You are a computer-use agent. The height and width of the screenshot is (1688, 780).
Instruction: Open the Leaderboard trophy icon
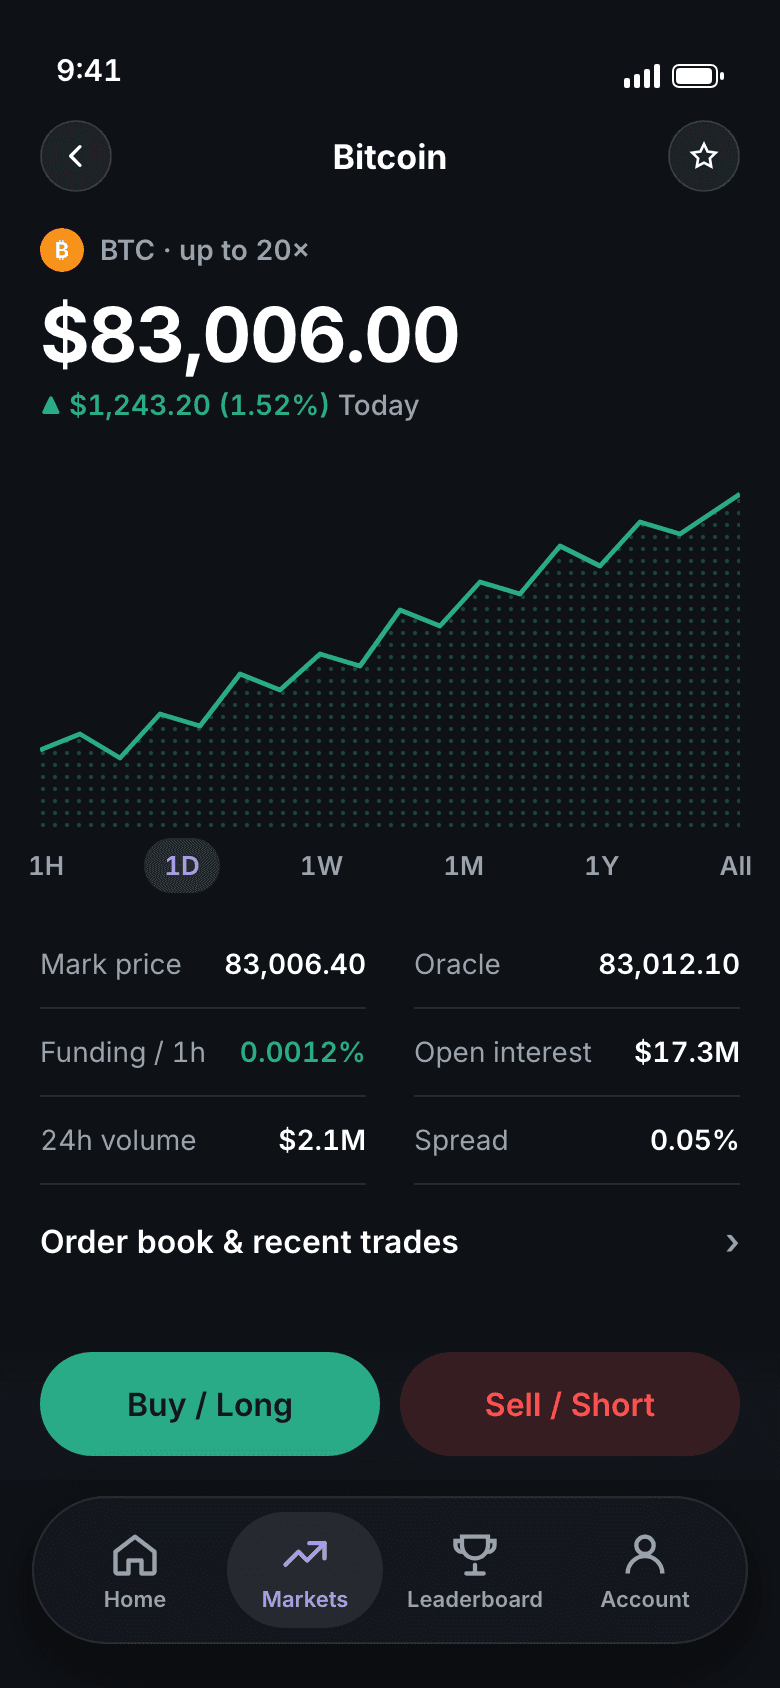point(475,1555)
